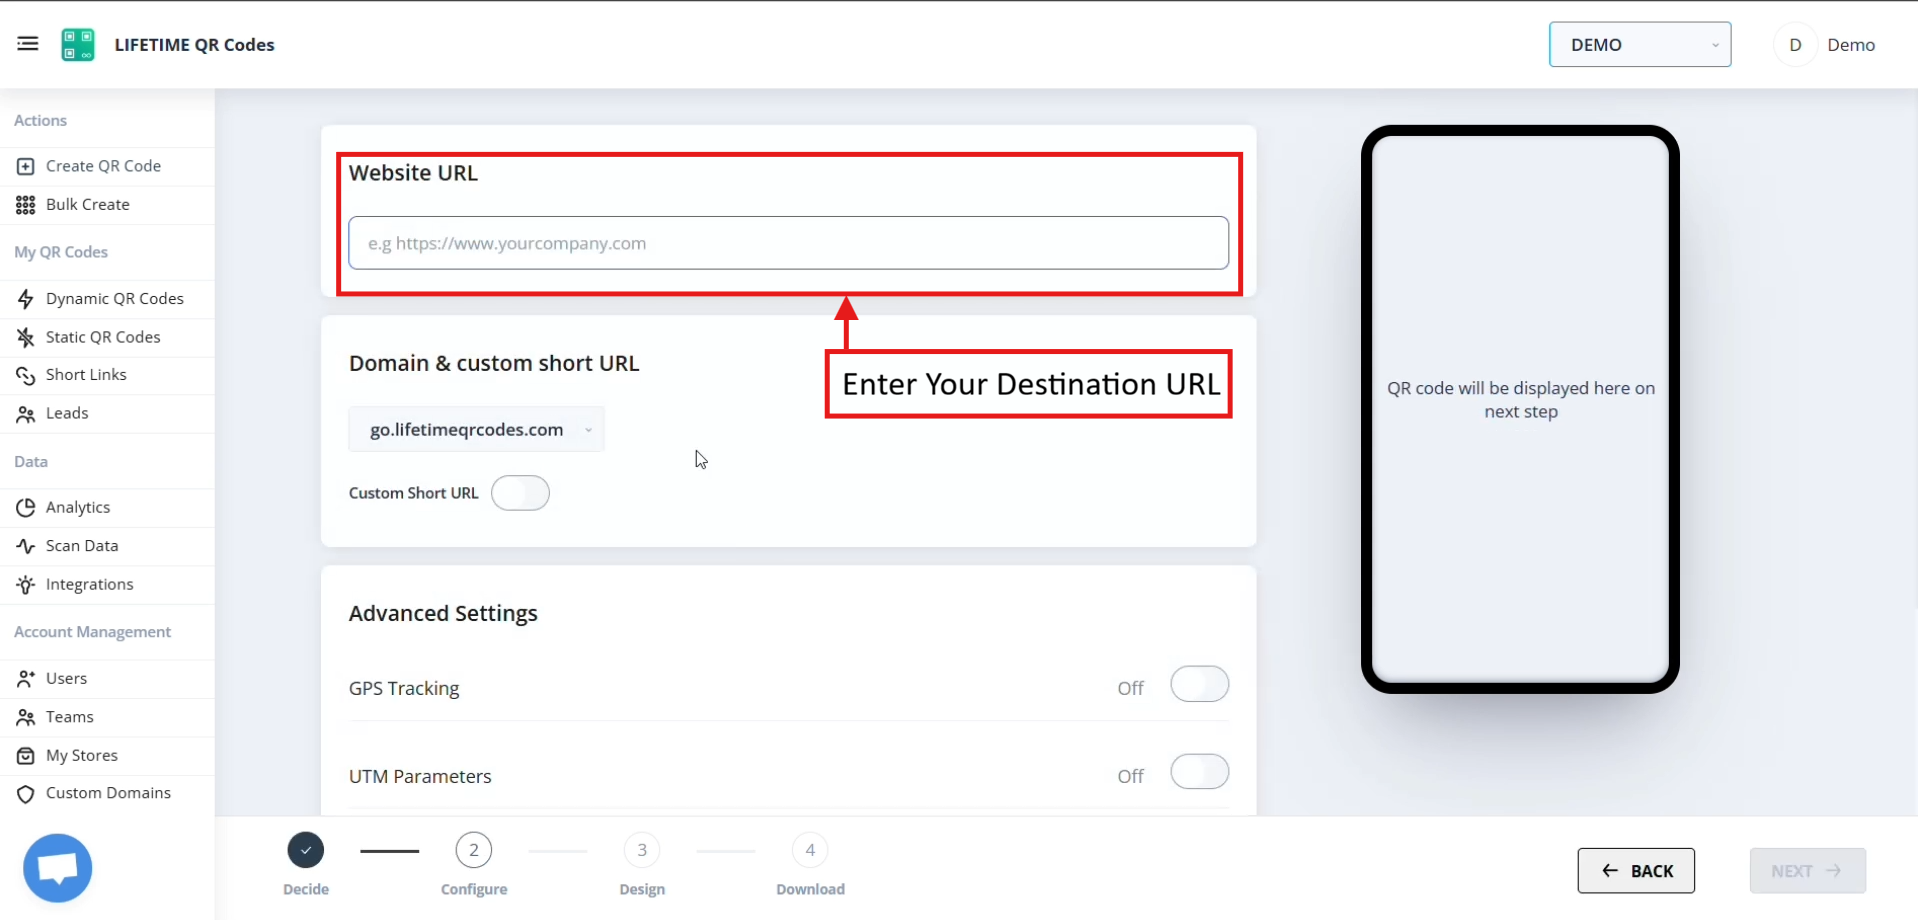Click the Bulk Create icon
The height and width of the screenshot is (920, 1918).
pyautogui.click(x=25, y=204)
